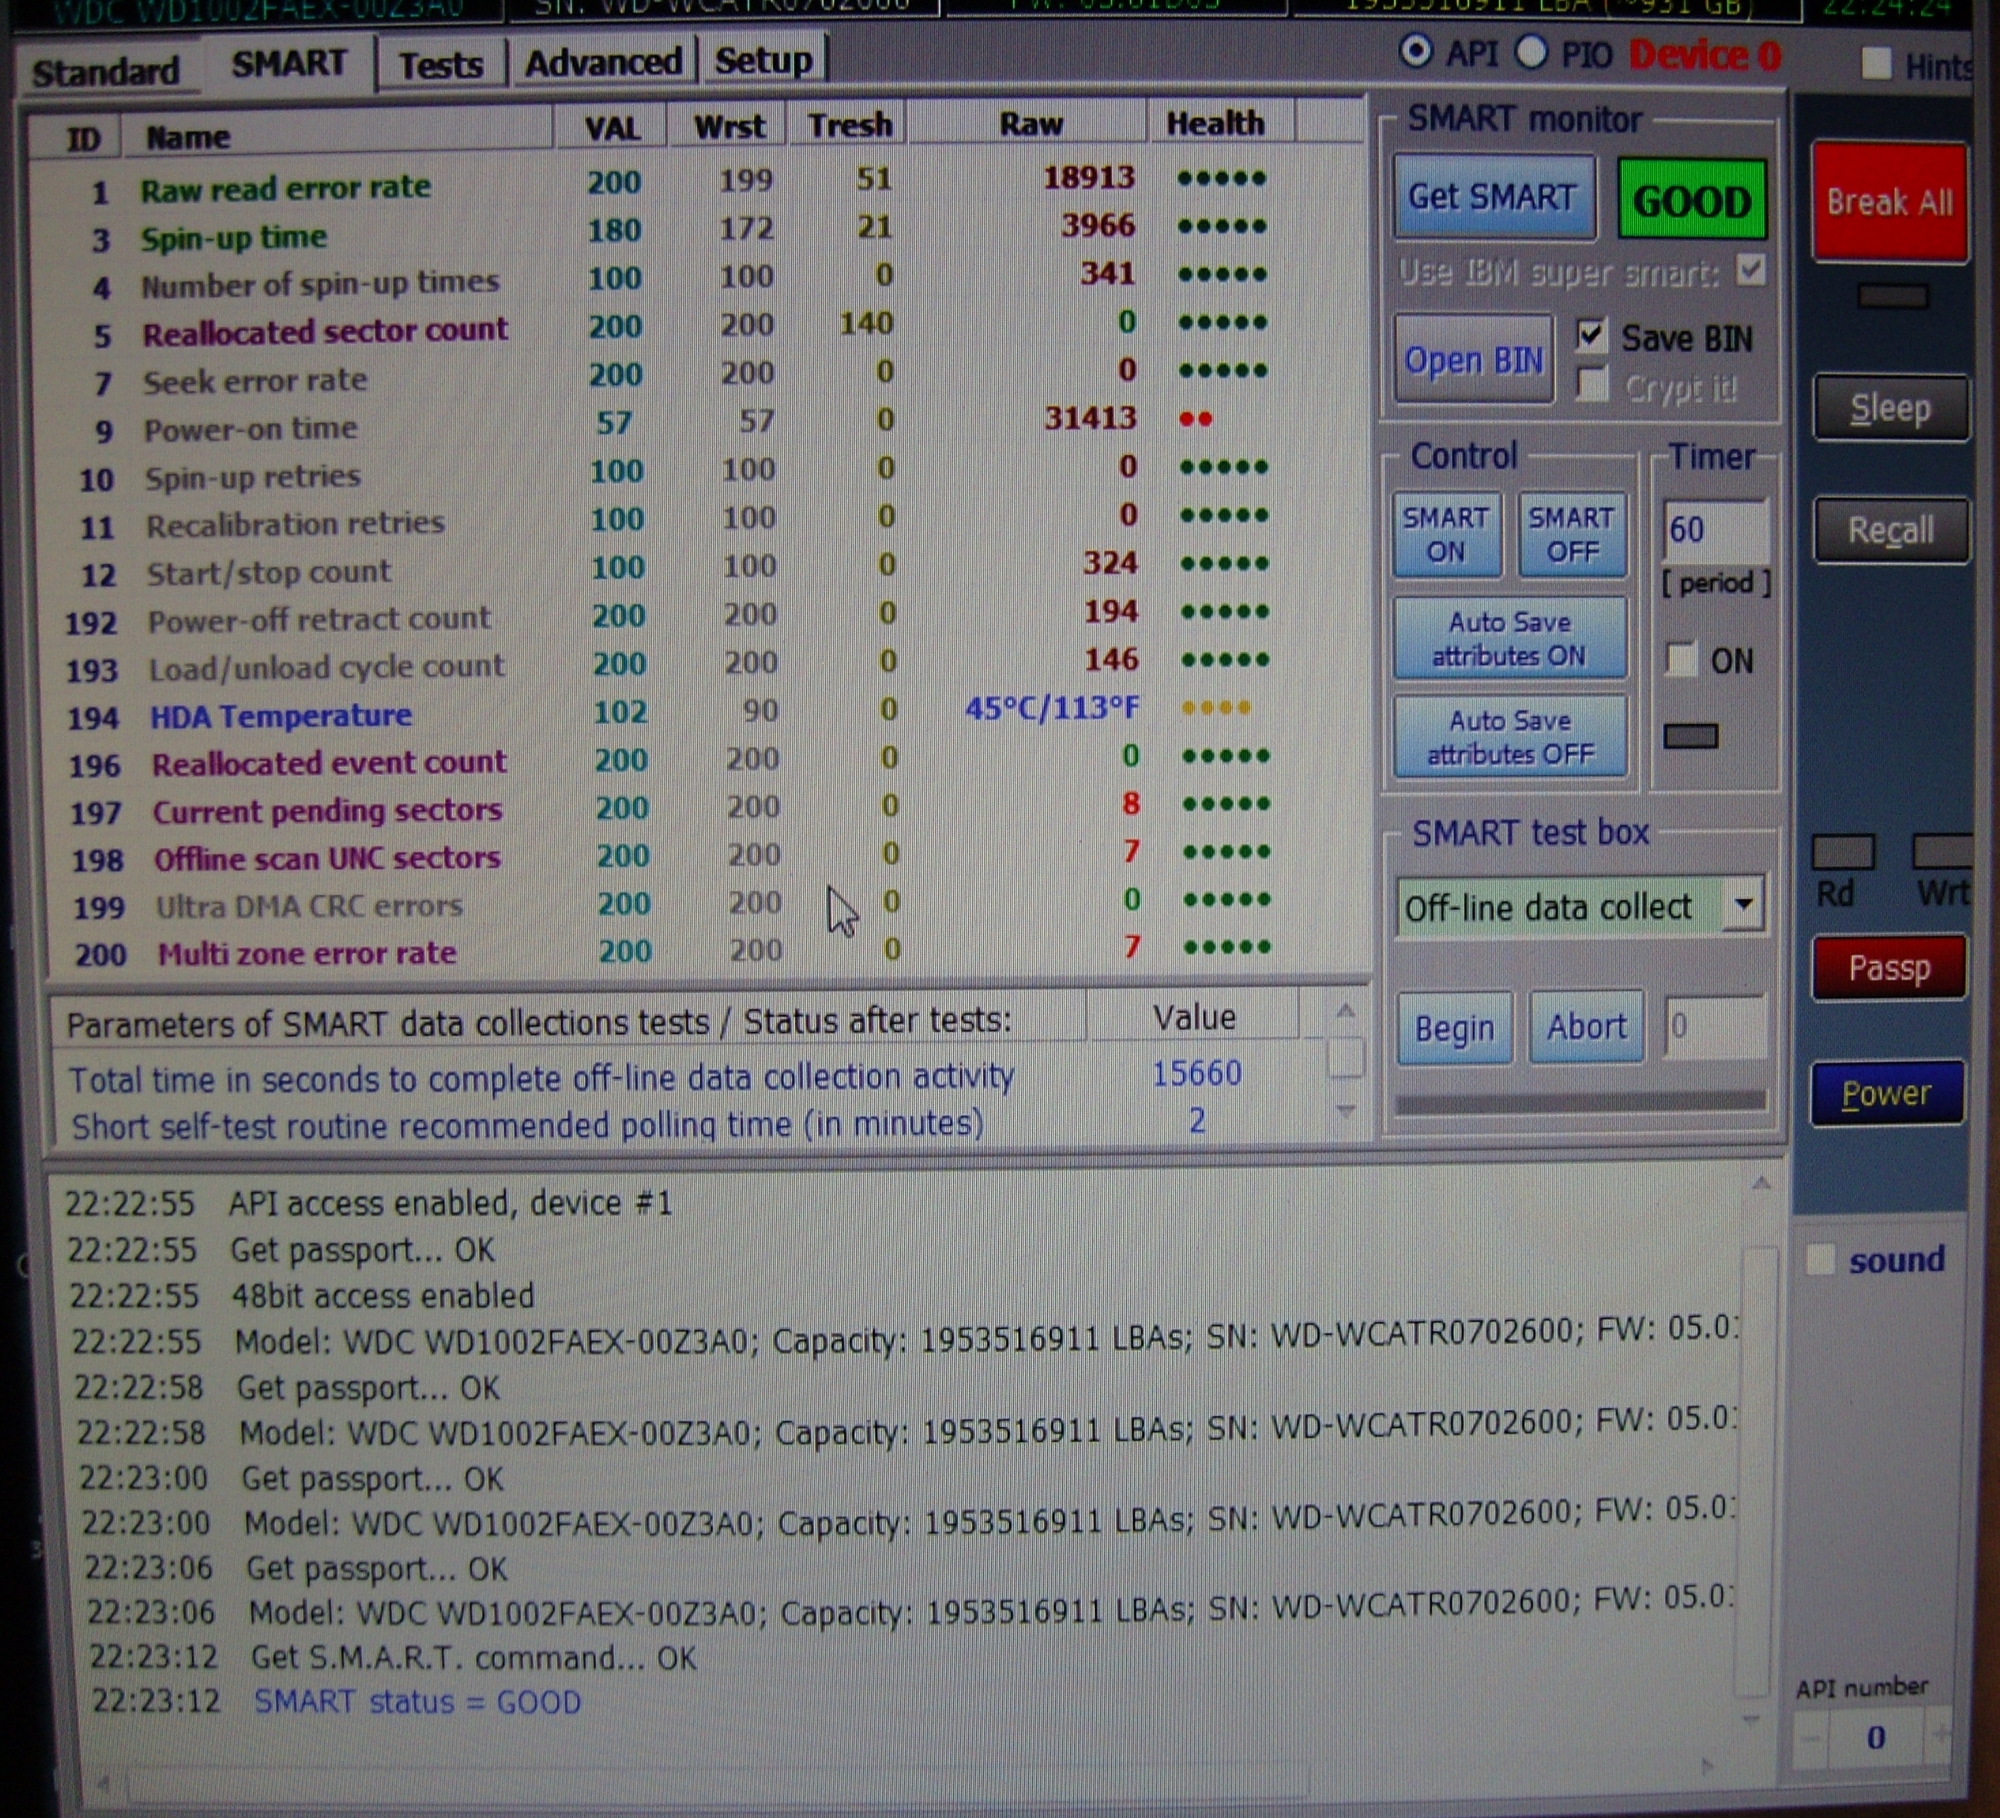The height and width of the screenshot is (1818, 2000).
Task: Click the Timer period input field
Action: [1714, 530]
